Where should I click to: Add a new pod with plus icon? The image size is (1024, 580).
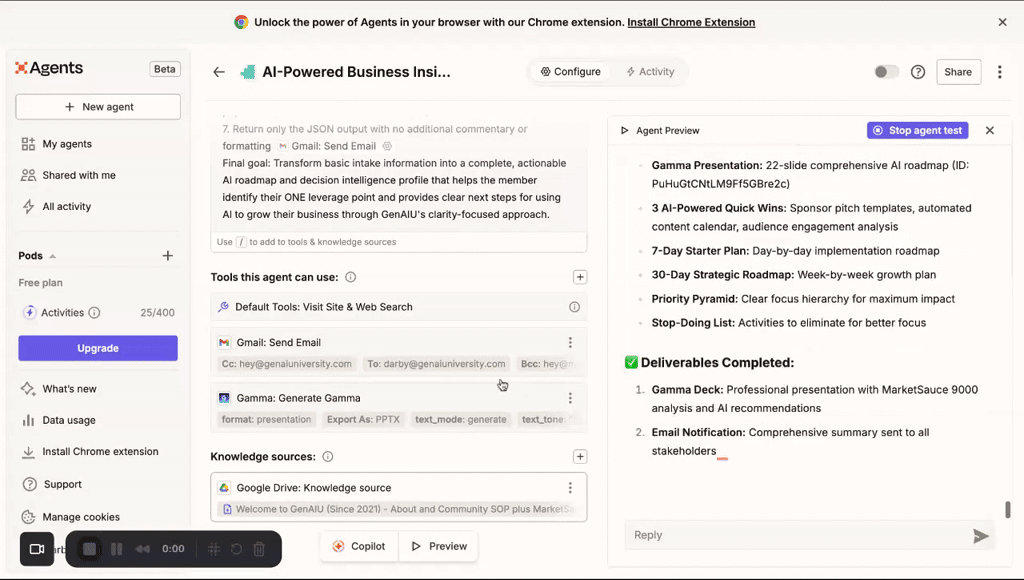(168, 255)
